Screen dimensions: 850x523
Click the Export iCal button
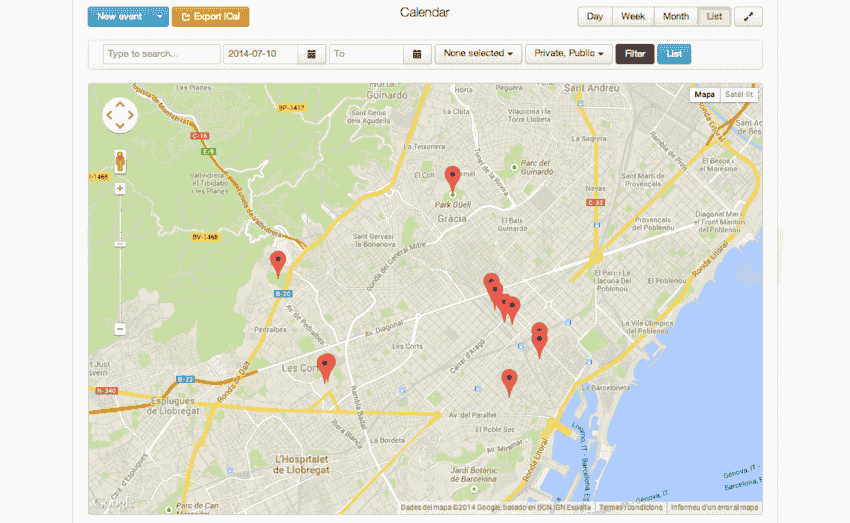(210, 17)
